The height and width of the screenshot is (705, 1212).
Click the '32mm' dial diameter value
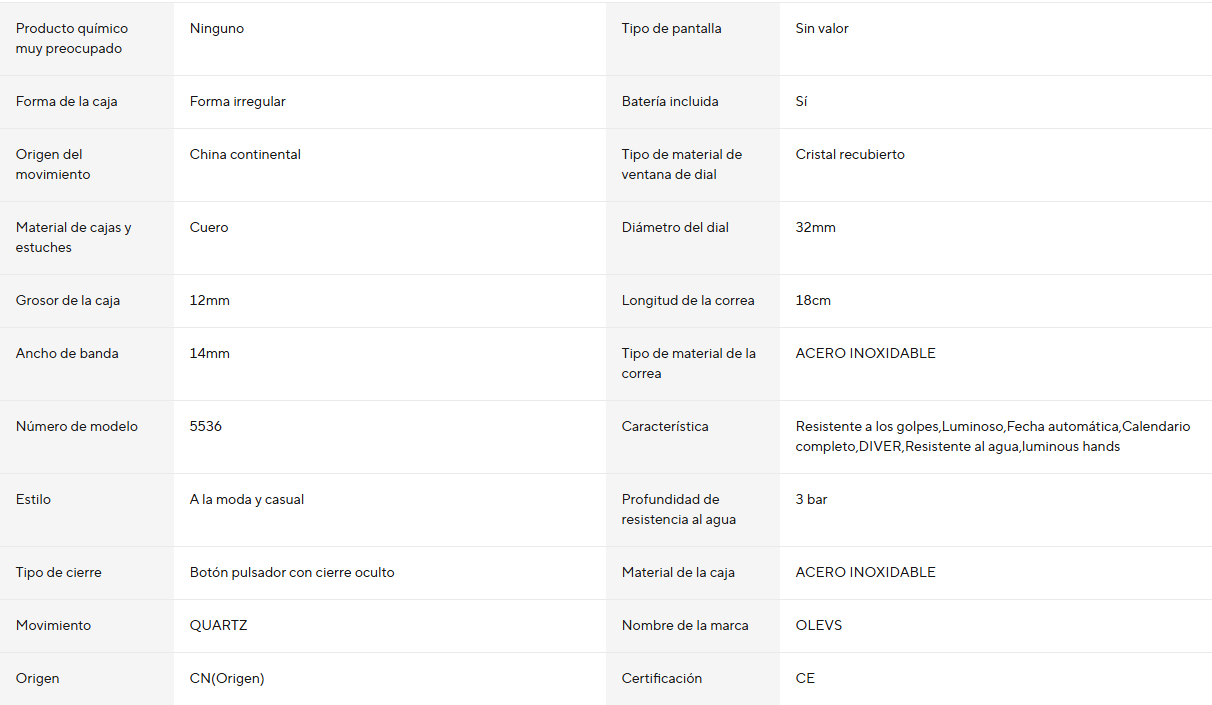(815, 227)
